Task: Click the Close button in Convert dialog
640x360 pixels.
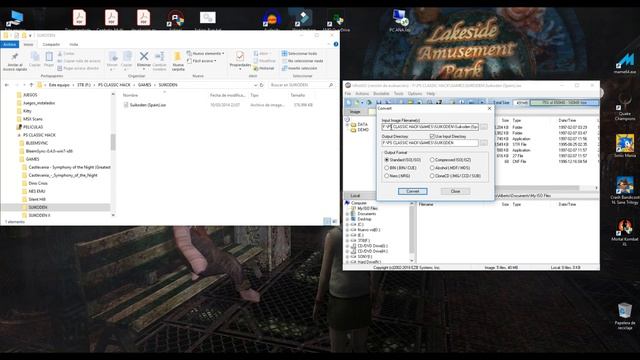Action: [455, 191]
